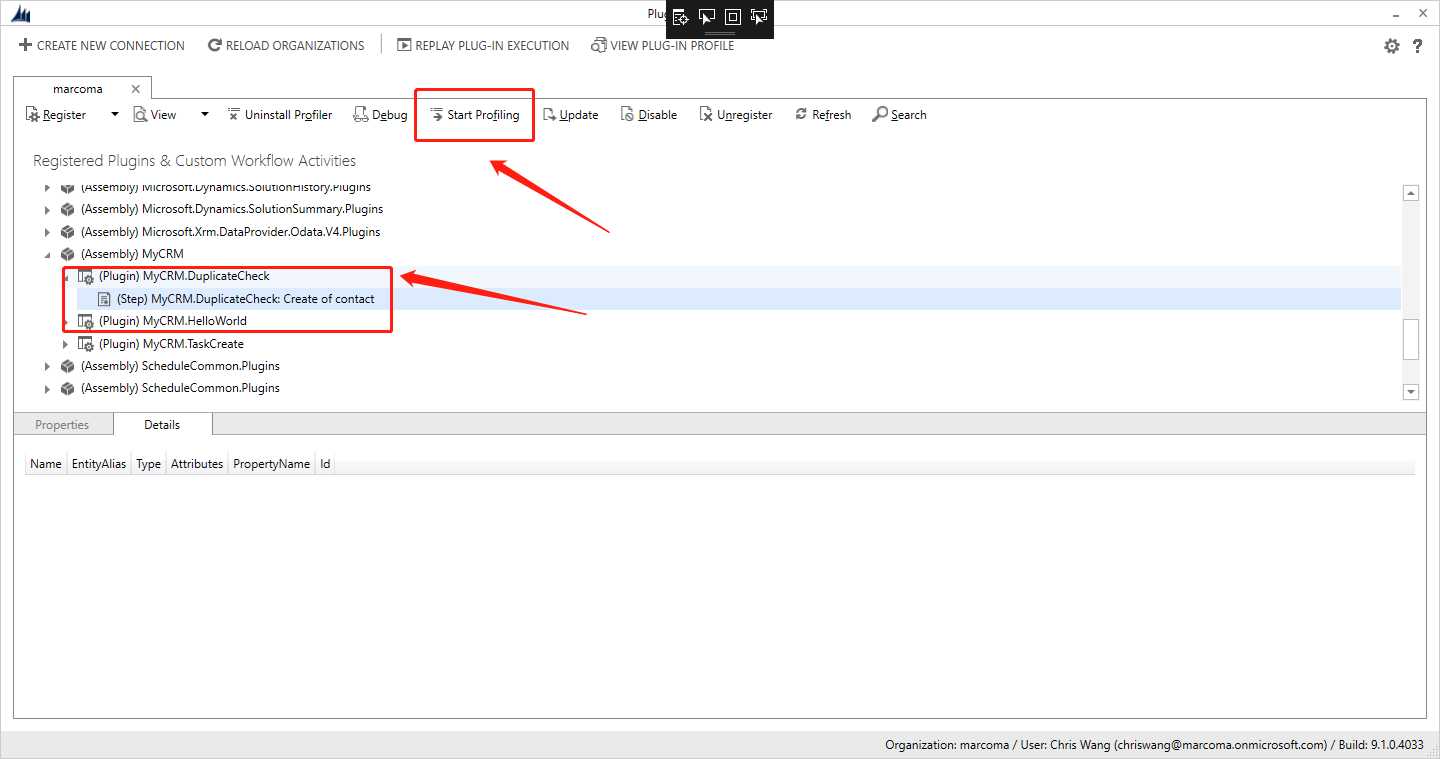Sort by Attributes column header

point(197,464)
